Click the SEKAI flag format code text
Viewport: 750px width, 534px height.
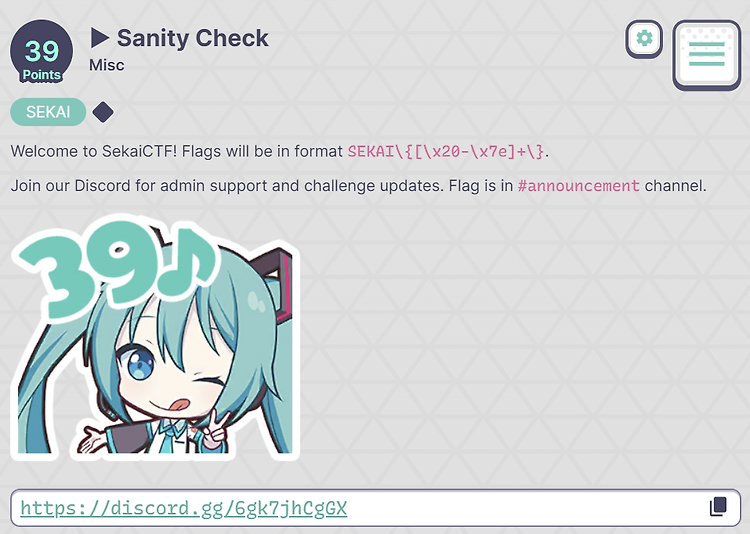tap(446, 152)
